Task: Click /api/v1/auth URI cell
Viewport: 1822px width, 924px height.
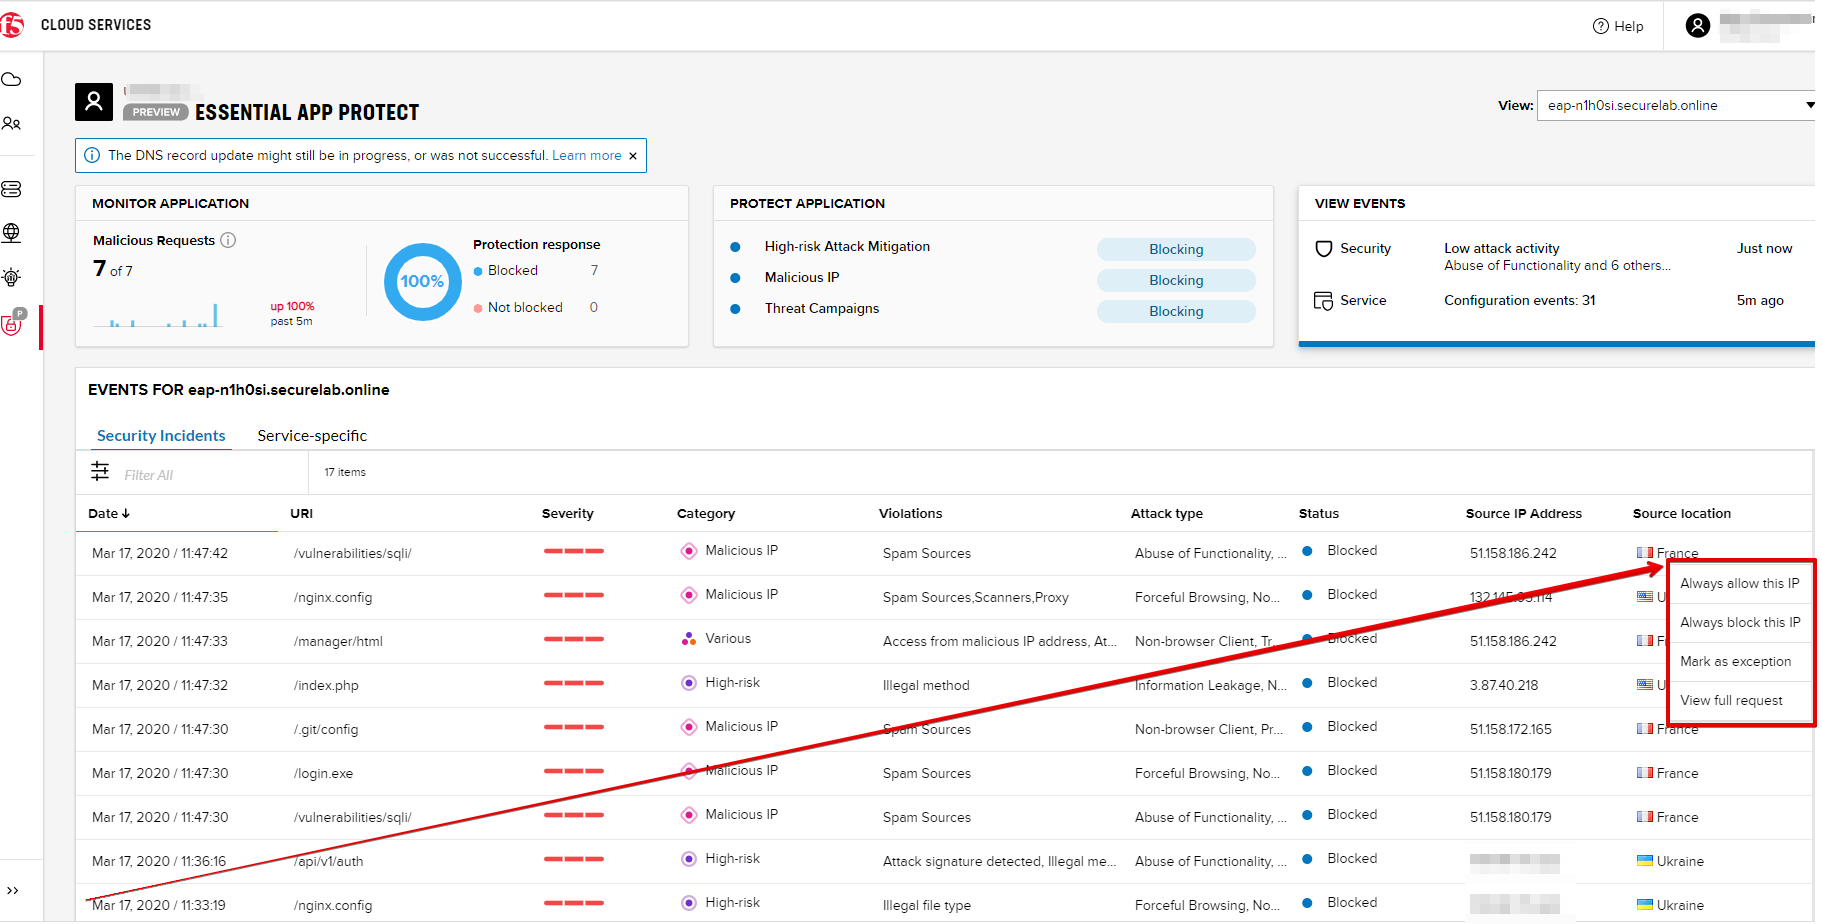Action: tap(329, 861)
